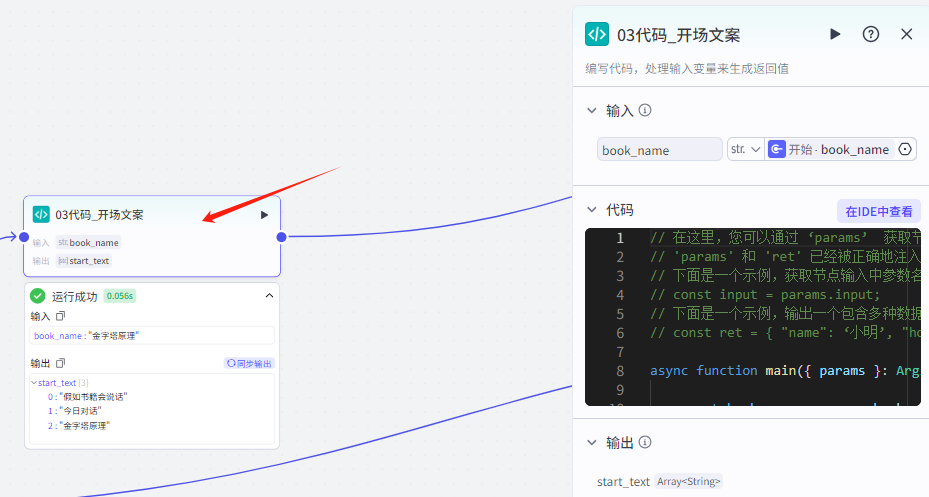The image size is (929, 497).
Task: Click the start_text output tag on the node
Action: [x=84, y=261]
